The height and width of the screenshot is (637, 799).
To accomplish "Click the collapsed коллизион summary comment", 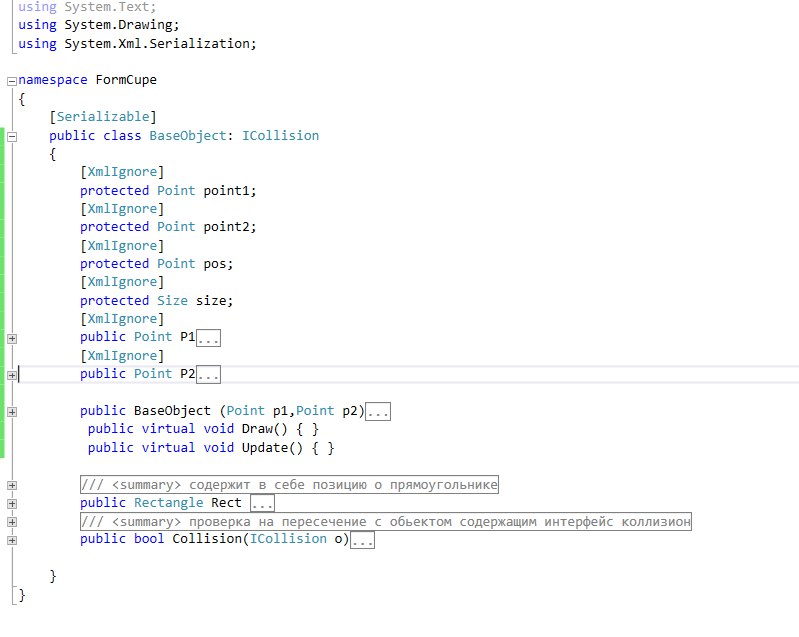I will (386, 522).
